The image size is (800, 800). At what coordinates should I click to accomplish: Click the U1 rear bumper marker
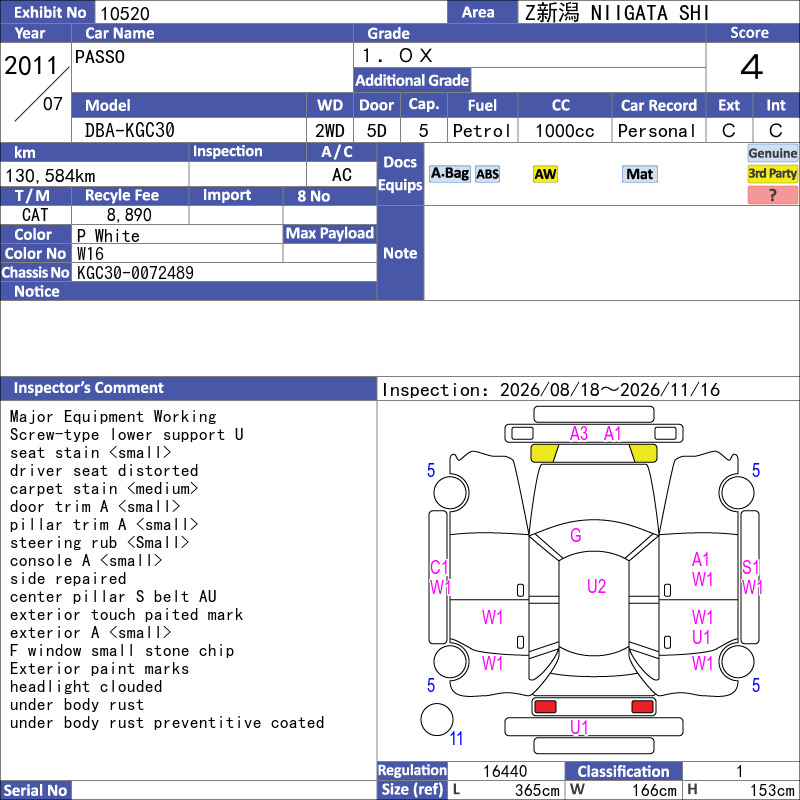[x=579, y=728]
